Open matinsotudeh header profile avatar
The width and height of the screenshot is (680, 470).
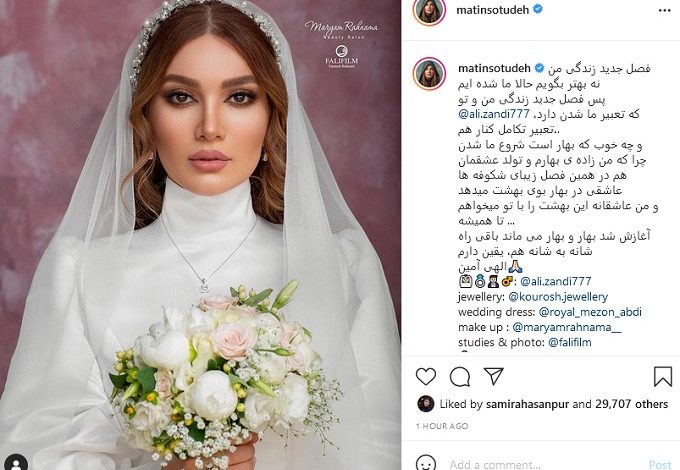tap(429, 10)
